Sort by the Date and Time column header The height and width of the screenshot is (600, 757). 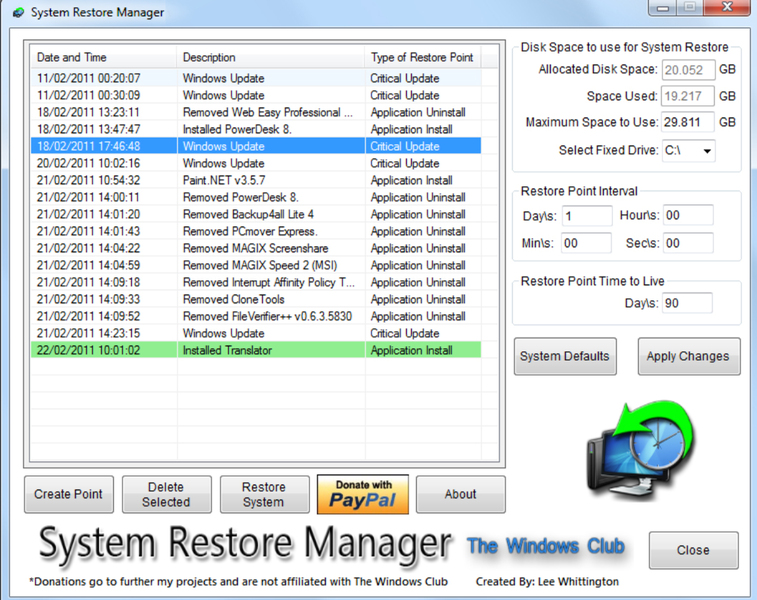103,57
